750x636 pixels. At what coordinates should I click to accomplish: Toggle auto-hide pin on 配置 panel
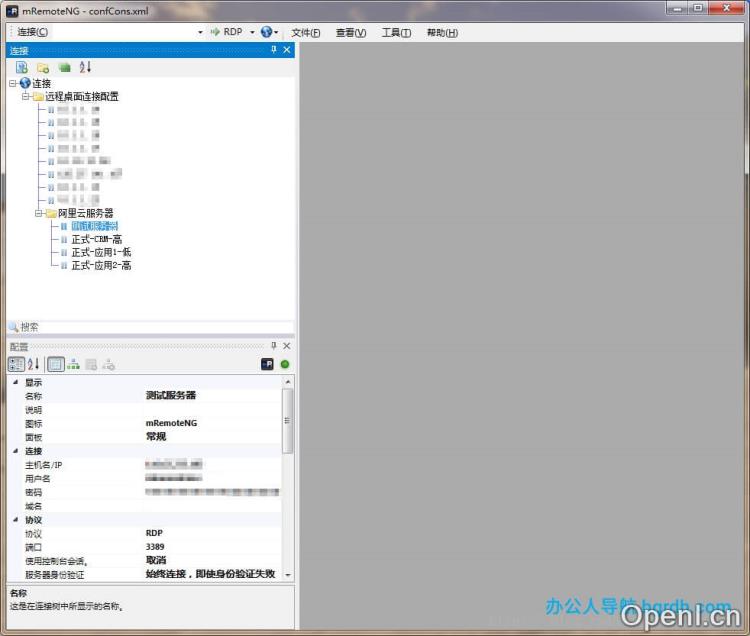pyautogui.click(x=274, y=346)
